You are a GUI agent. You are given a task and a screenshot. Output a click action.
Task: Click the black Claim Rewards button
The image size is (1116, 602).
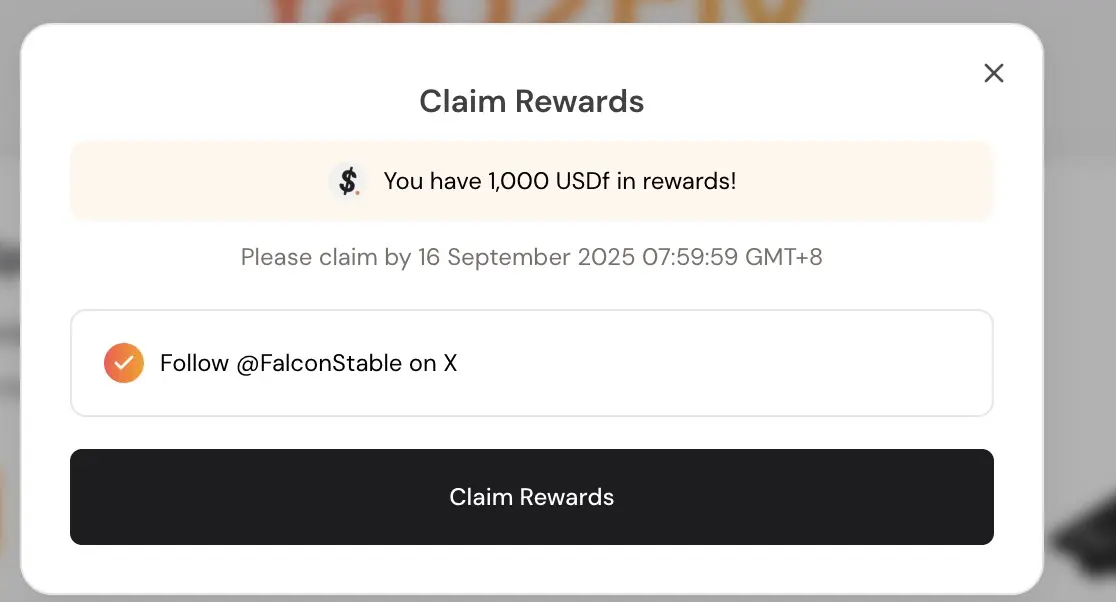[x=532, y=497]
